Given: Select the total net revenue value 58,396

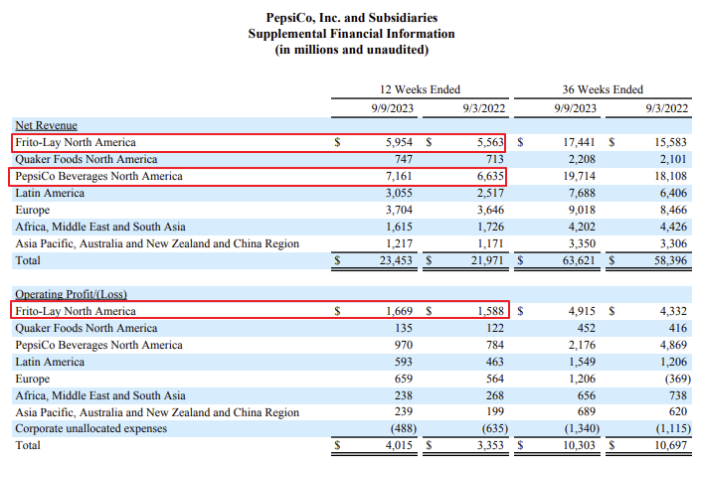Looking at the screenshot, I should tap(671, 260).
